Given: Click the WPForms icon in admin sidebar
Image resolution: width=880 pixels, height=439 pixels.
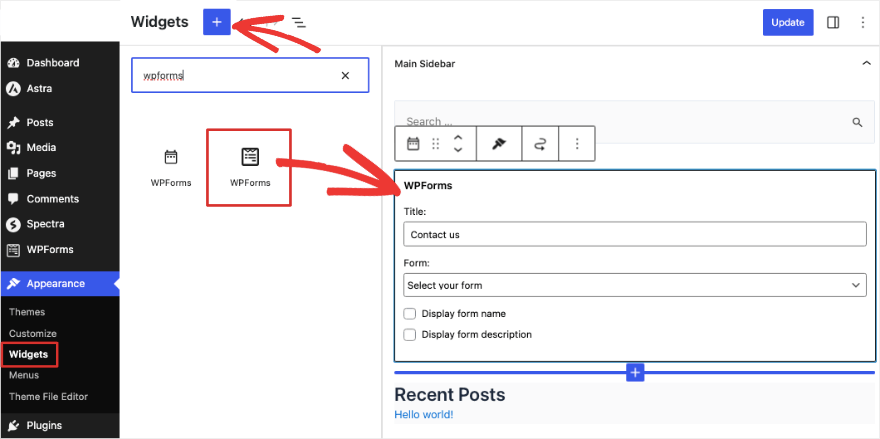Looking at the screenshot, I should [x=13, y=250].
